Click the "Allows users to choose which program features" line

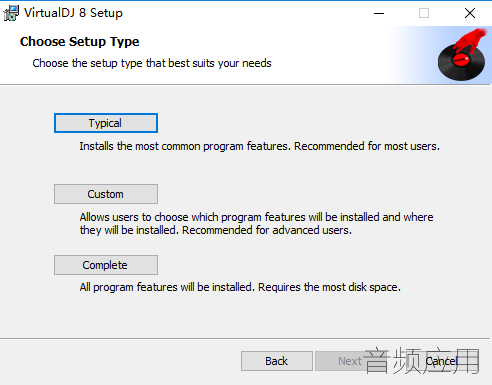[256, 217]
